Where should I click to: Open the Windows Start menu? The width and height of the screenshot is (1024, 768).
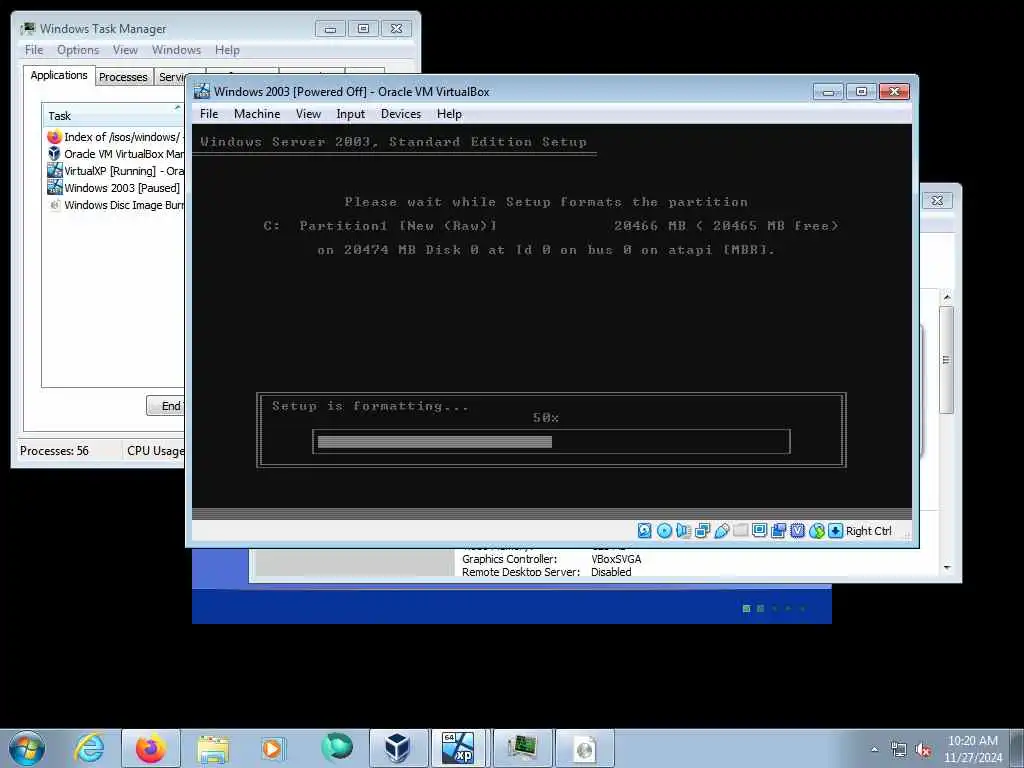point(27,748)
